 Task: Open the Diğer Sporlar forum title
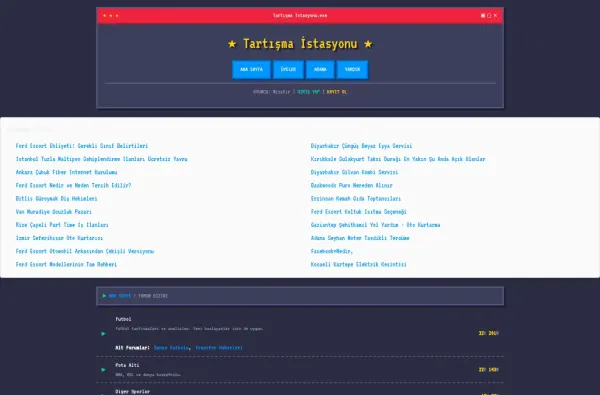tap(132, 392)
